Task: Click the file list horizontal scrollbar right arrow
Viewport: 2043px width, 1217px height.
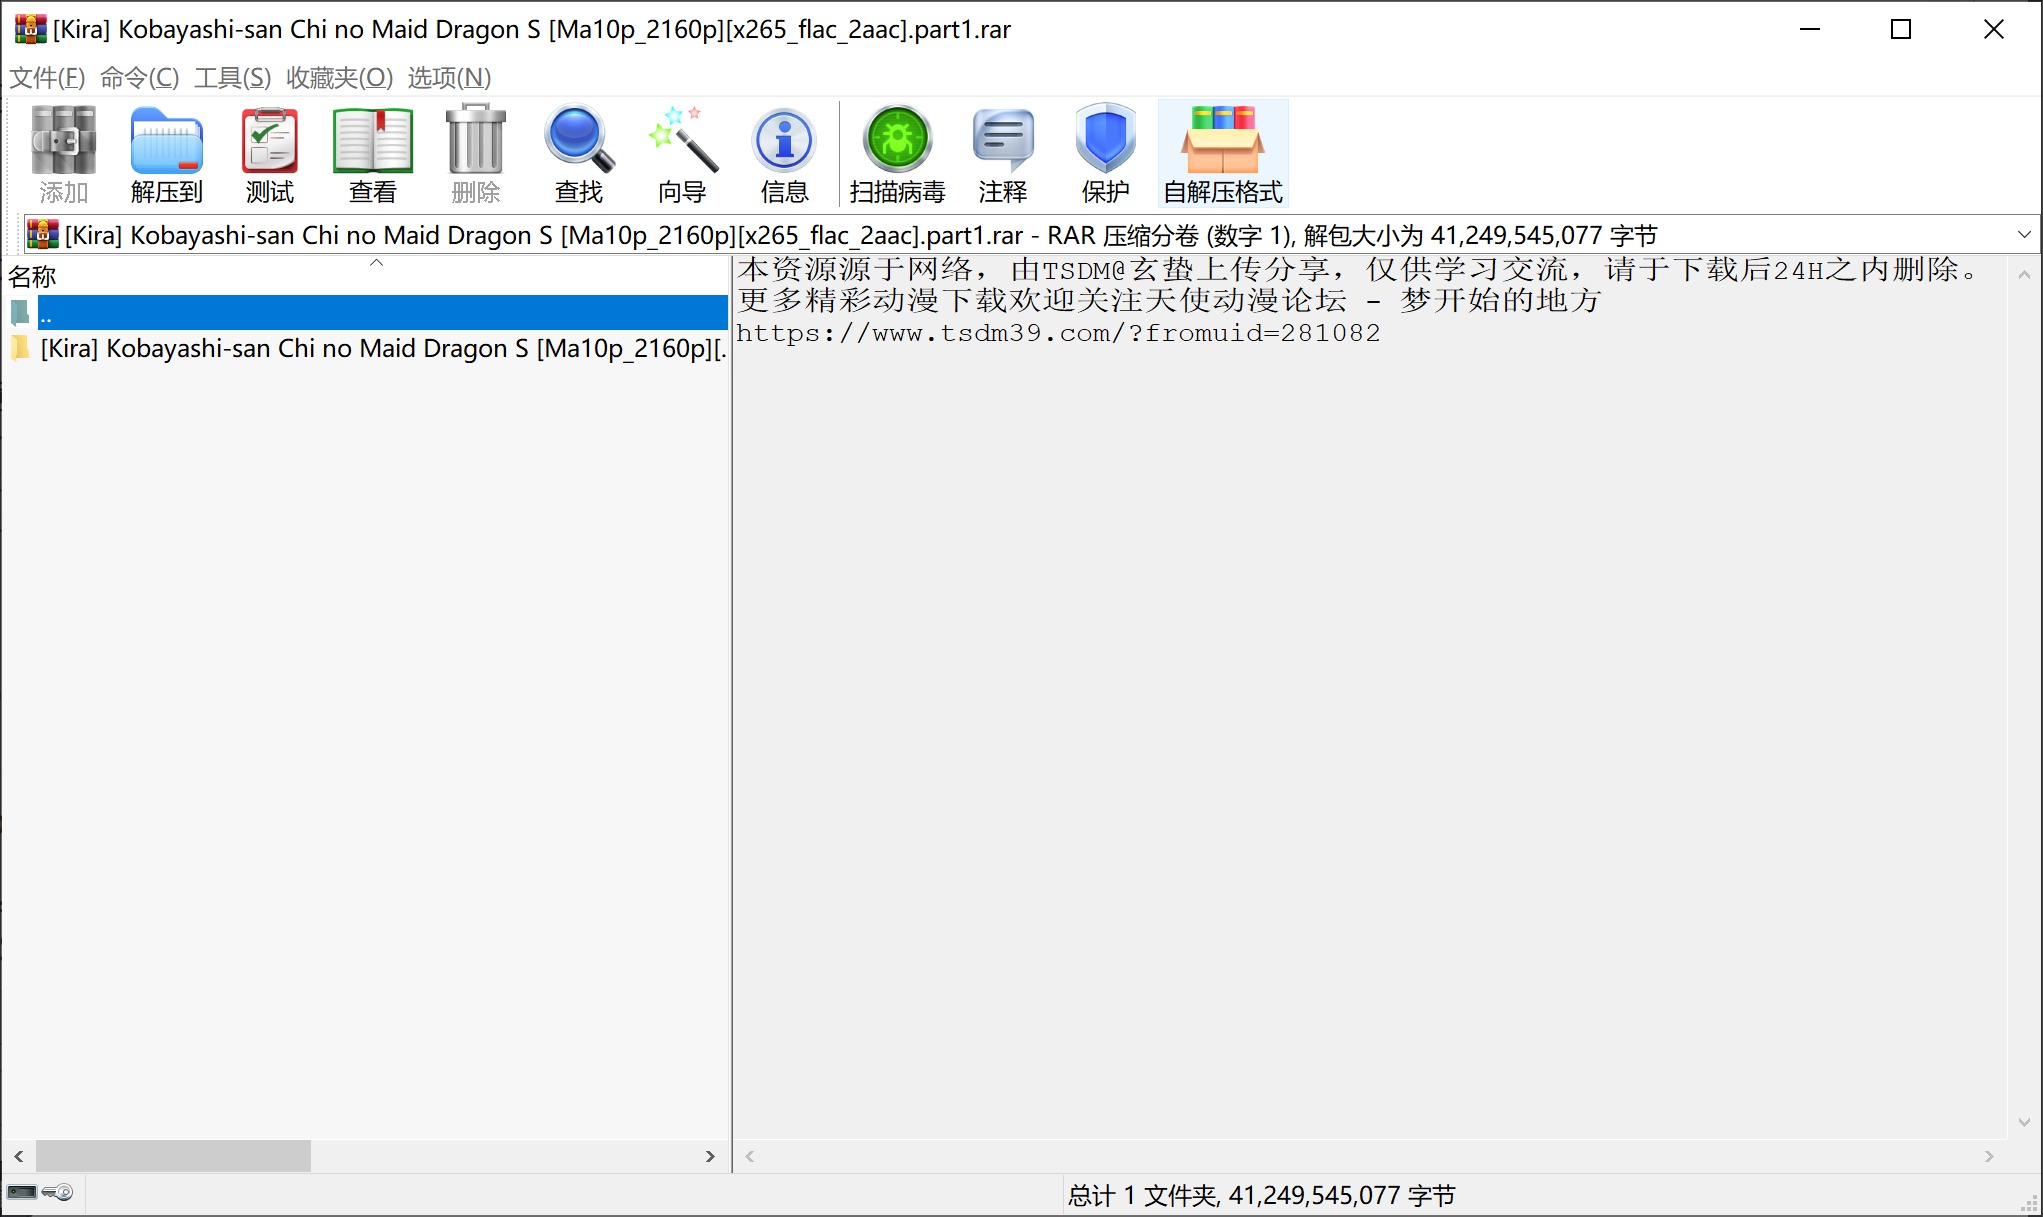Action: (x=710, y=1156)
